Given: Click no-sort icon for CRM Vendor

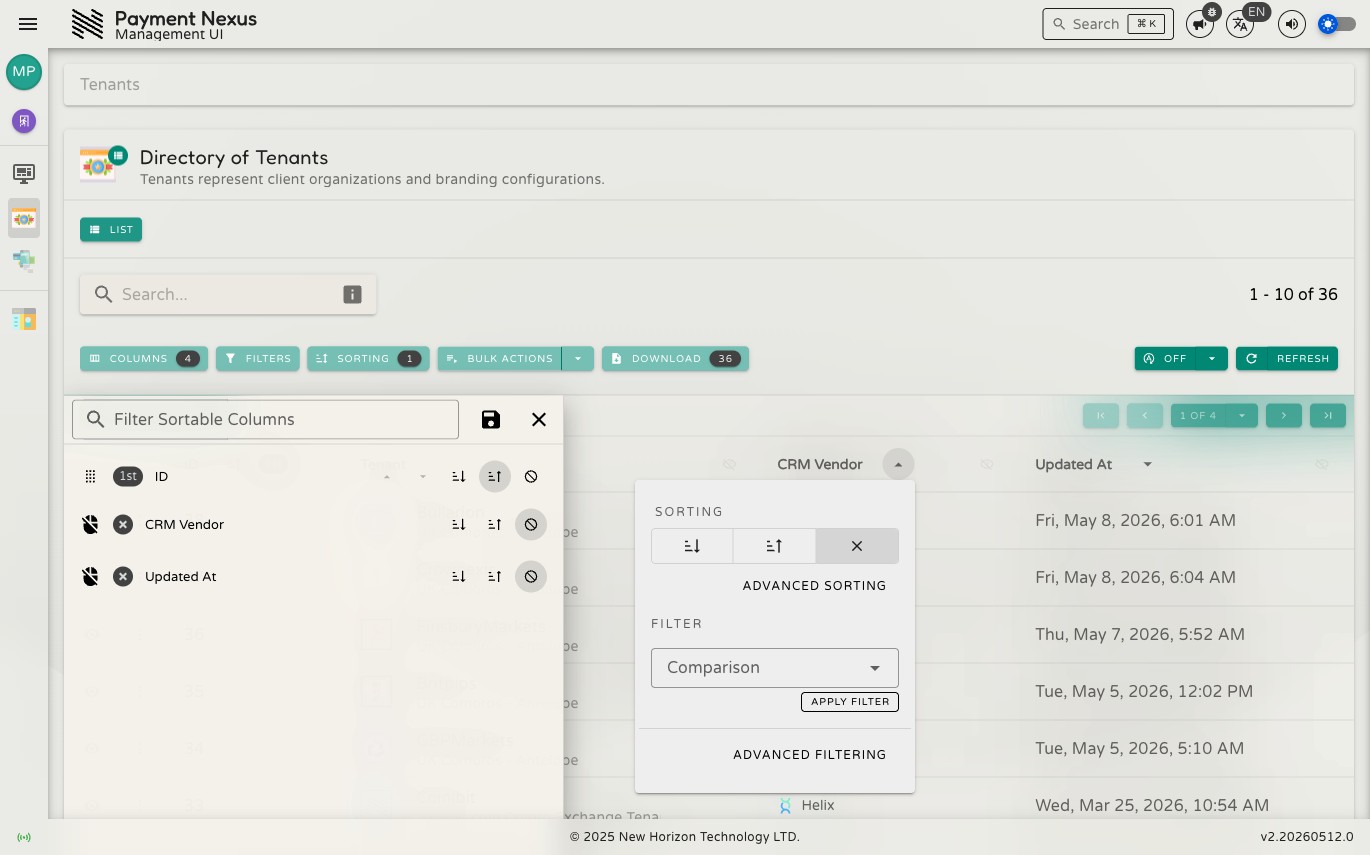Looking at the screenshot, I should pyautogui.click(x=531, y=524).
